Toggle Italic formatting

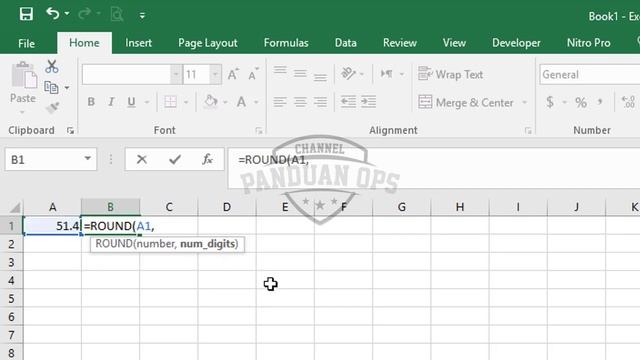coord(111,102)
